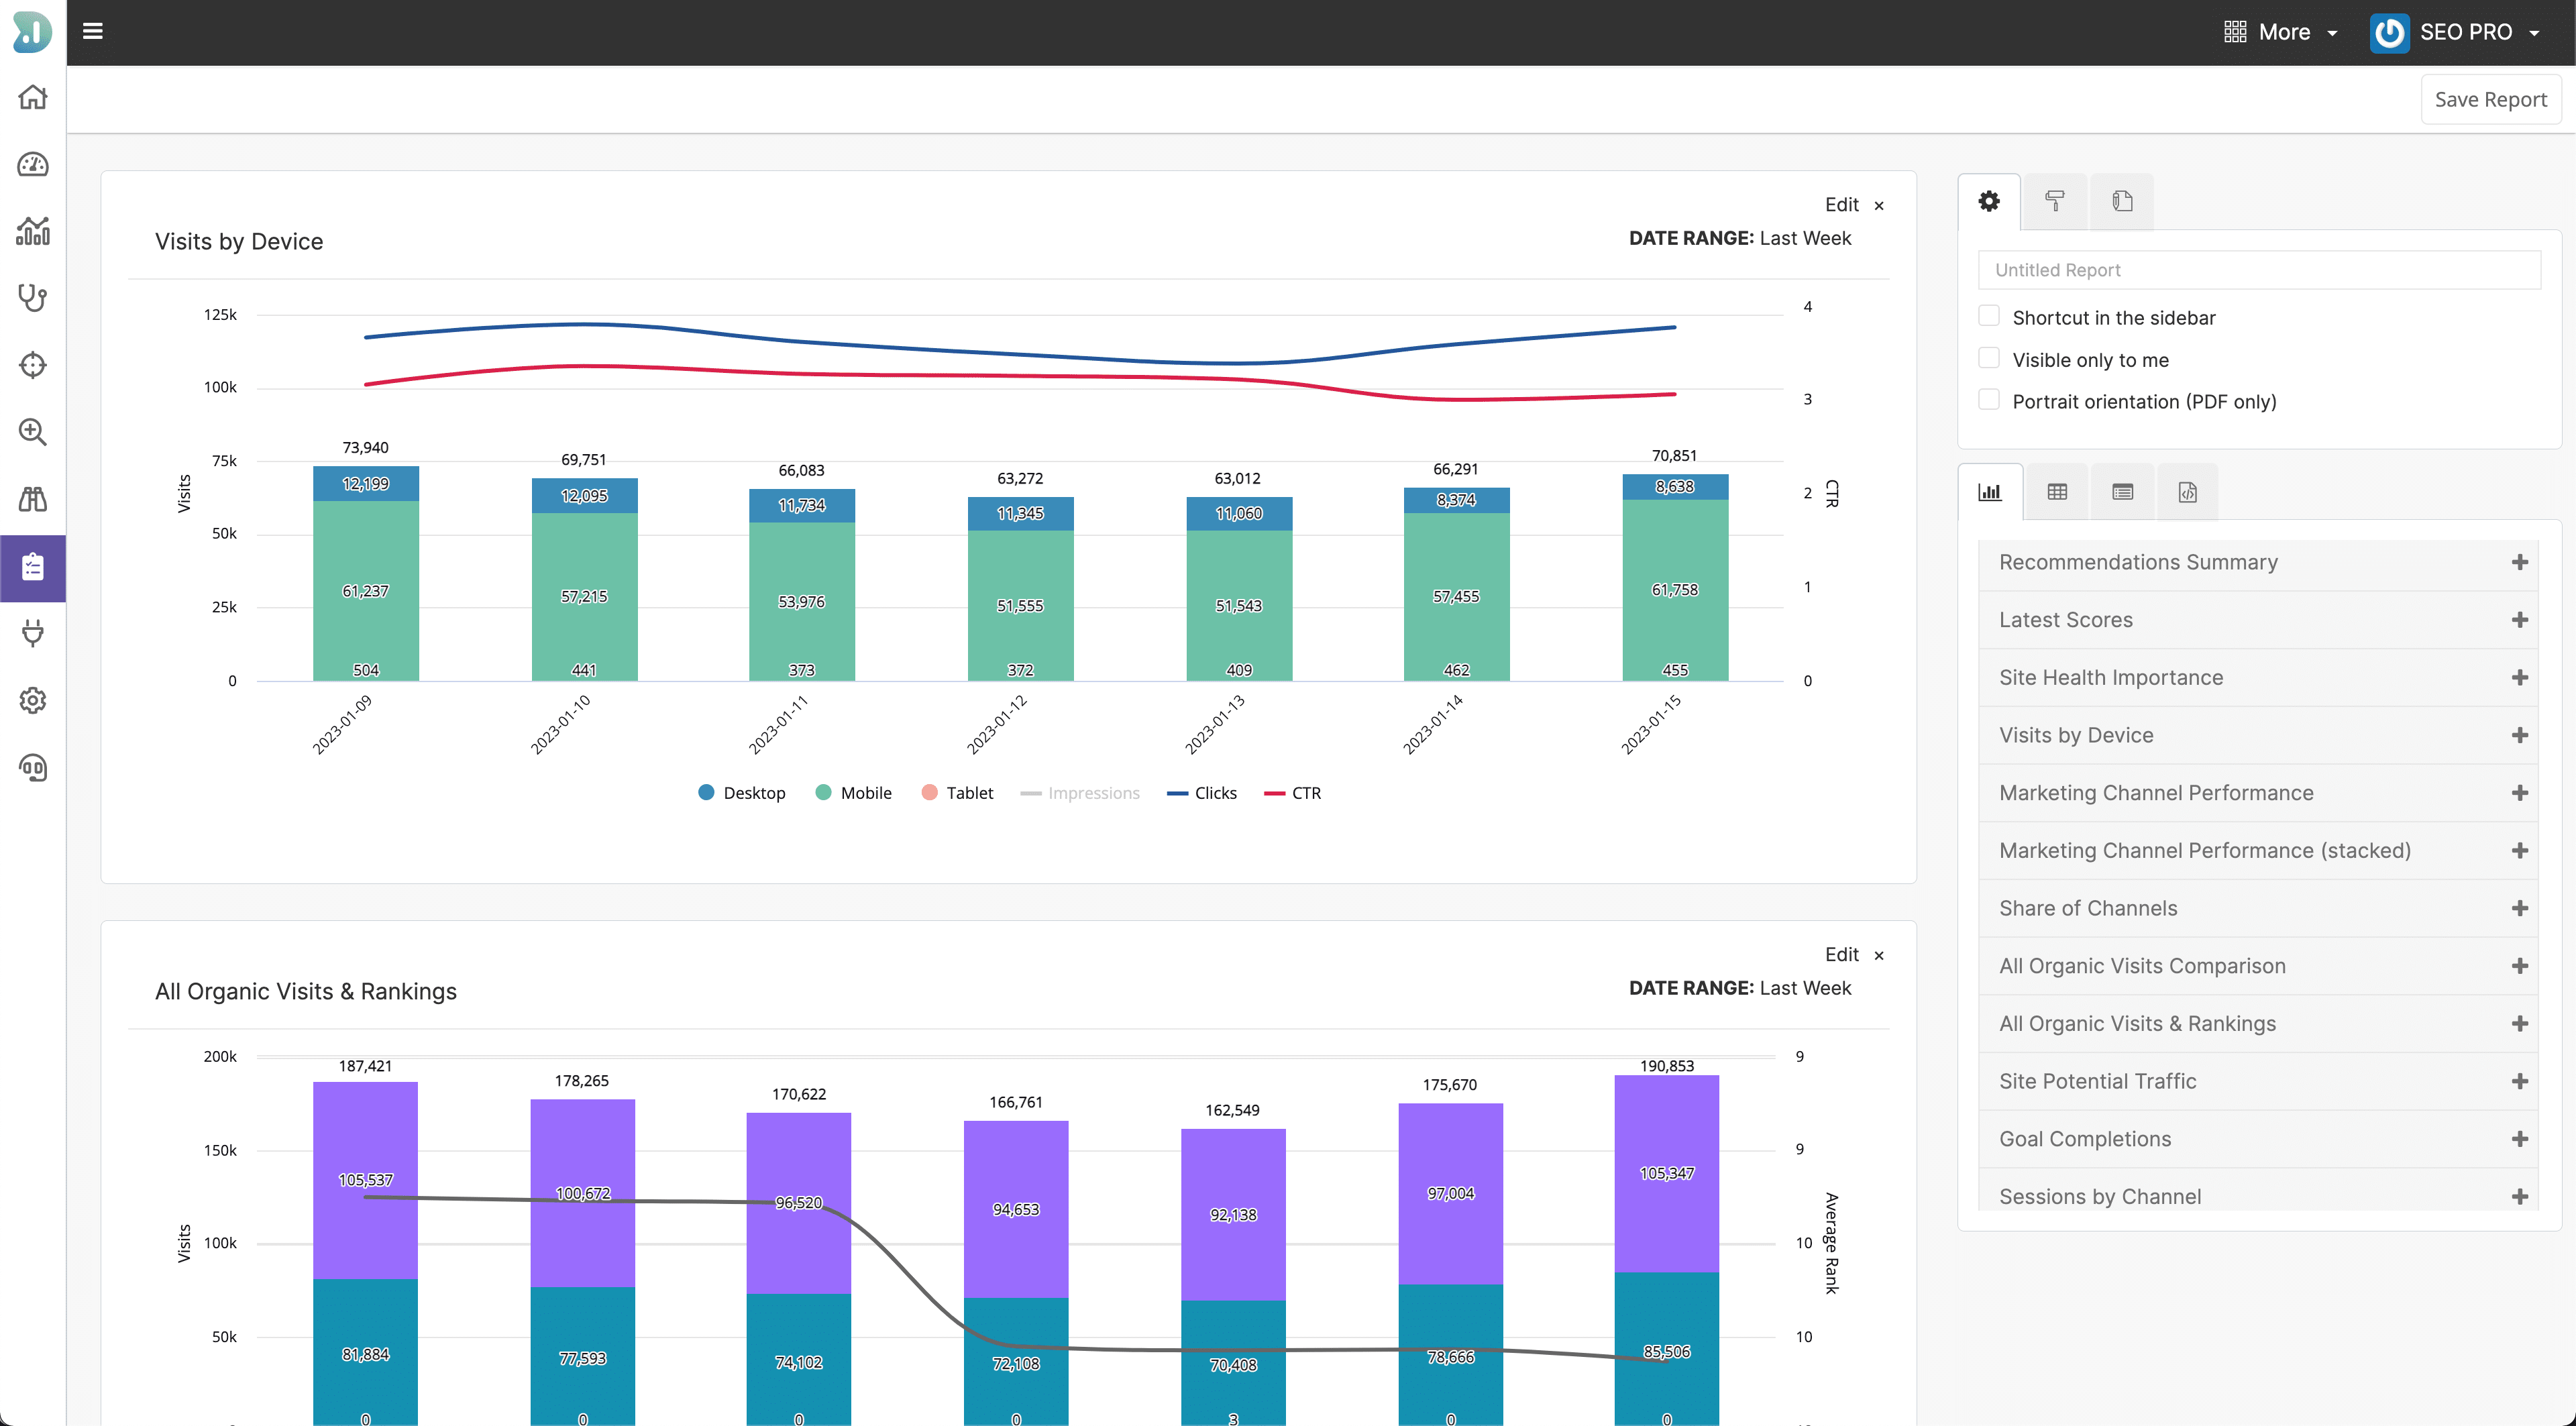
Task: Select the paint roller styling tab
Action: click(2055, 201)
